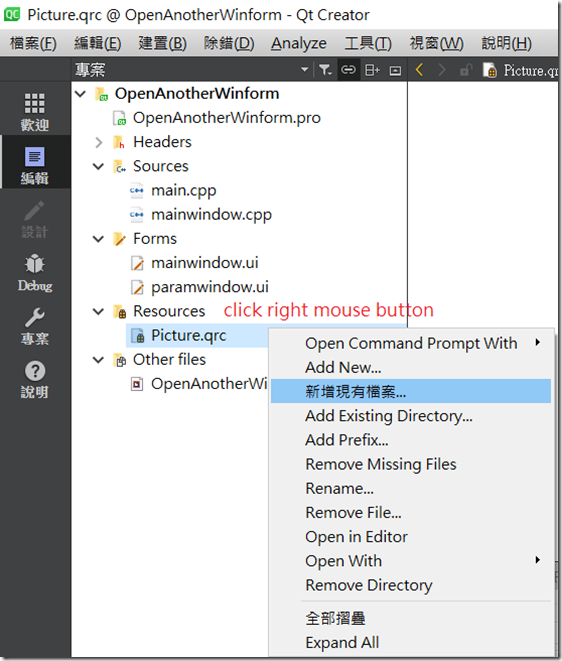Image resolution: width=562 pixels, height=661 pixels.
Task: Click the Qt Creator logo in title bar
Action: [x=12, y=14]
